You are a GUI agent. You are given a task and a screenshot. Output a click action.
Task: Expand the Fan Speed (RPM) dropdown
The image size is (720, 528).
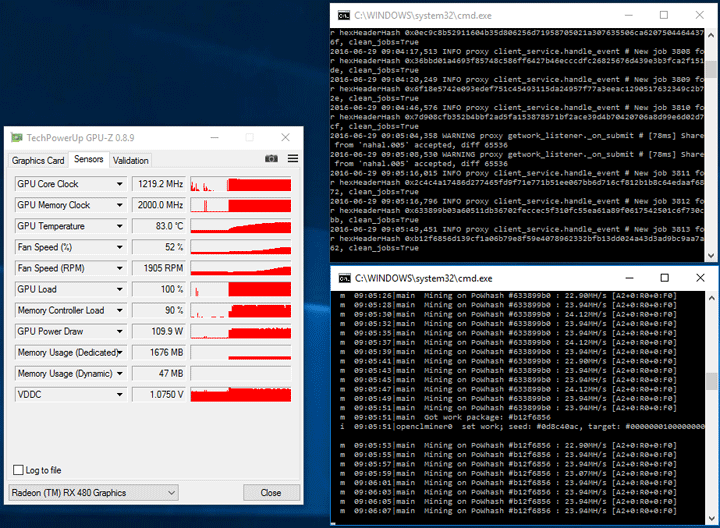coord(119,268)
